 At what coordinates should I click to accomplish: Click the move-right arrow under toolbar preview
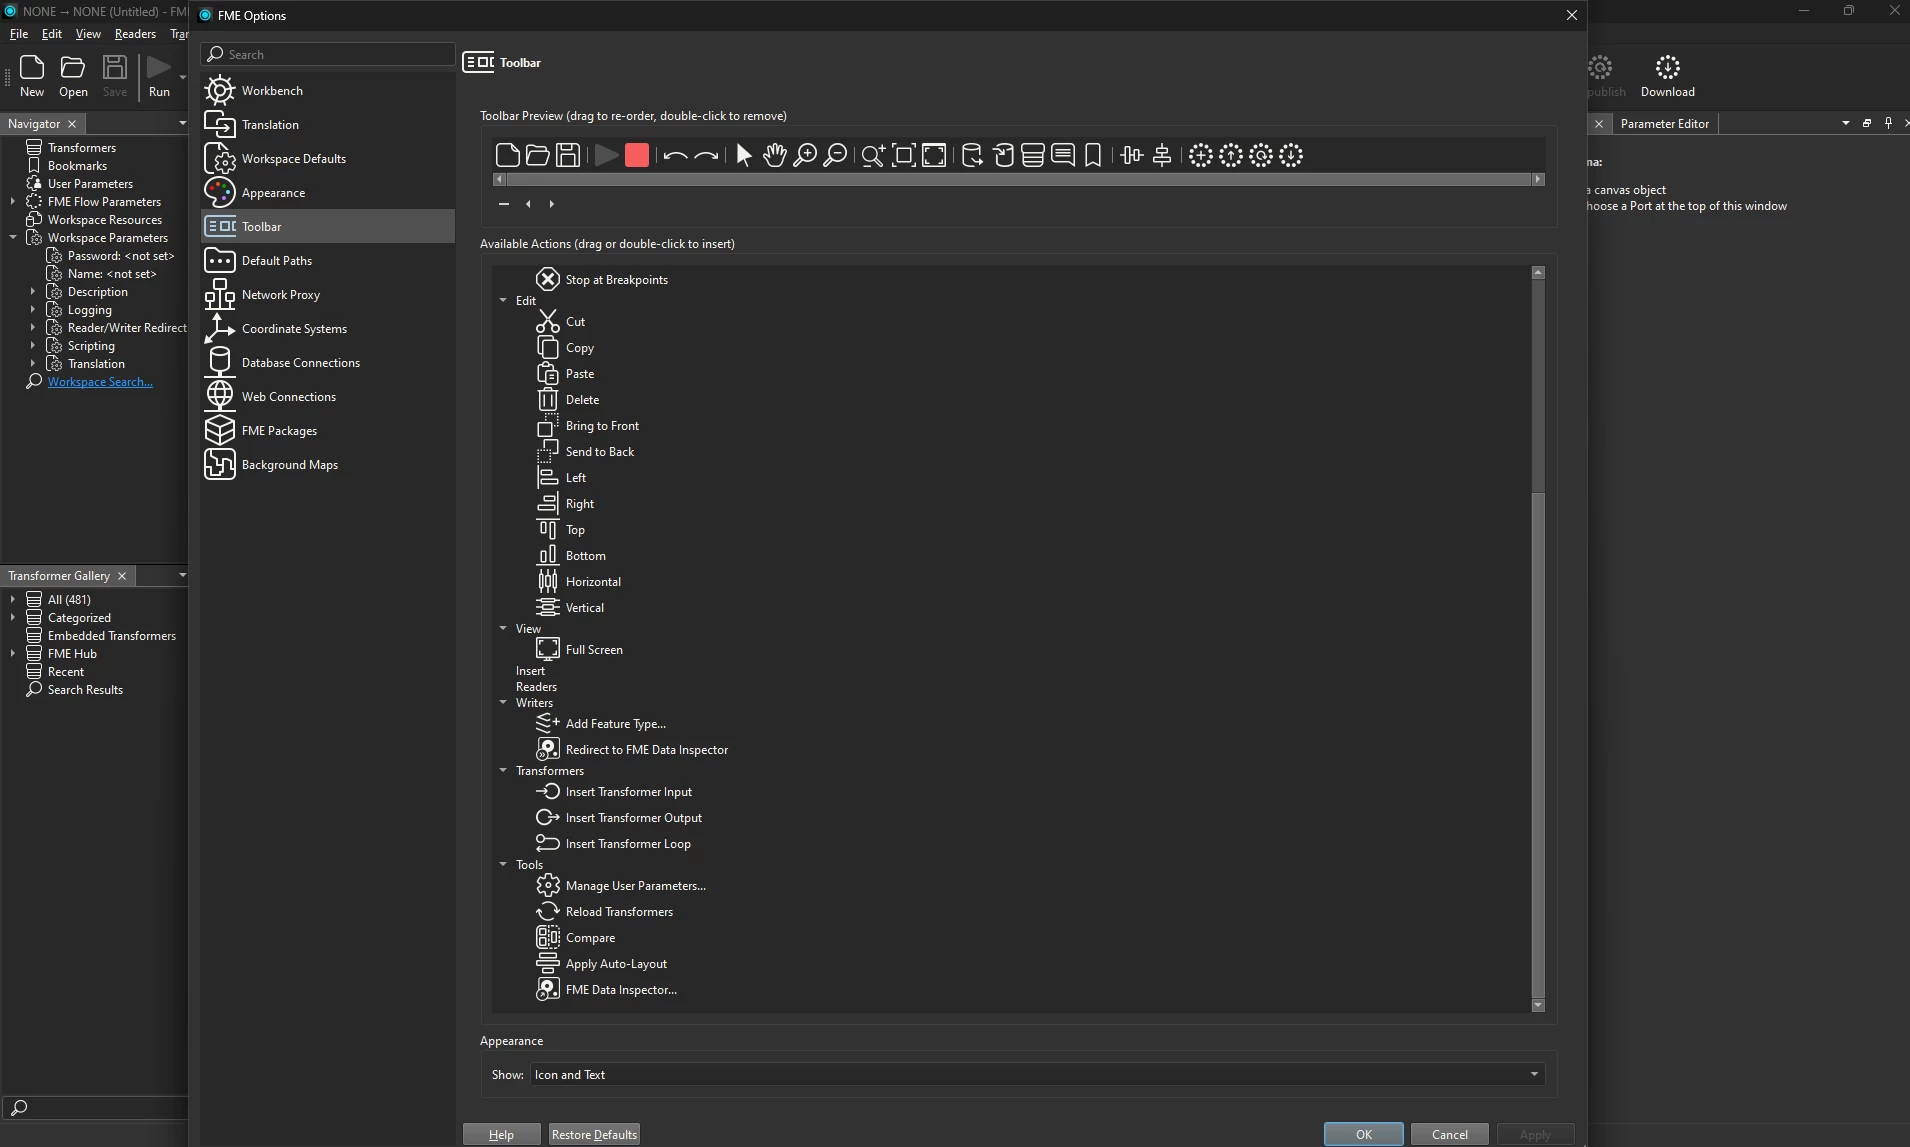[x=551, y=204]
